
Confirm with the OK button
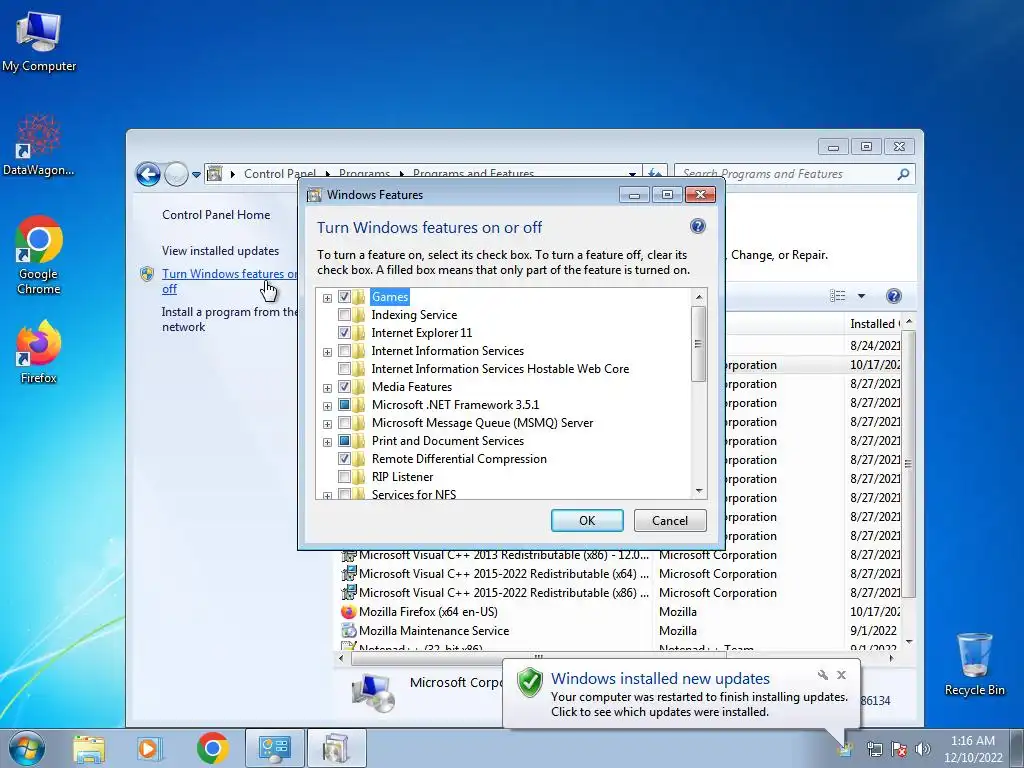[587, 520]
